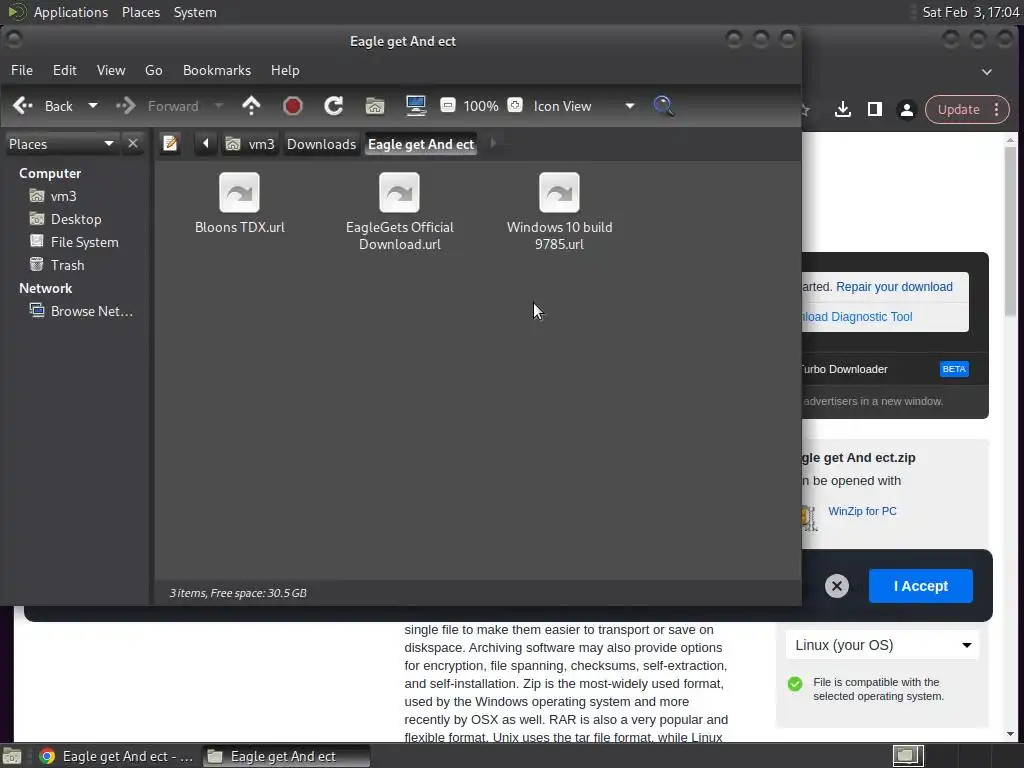Open the Back history dropdown arrow
This screenshot has width=1024, height=768.
(93, 106)
